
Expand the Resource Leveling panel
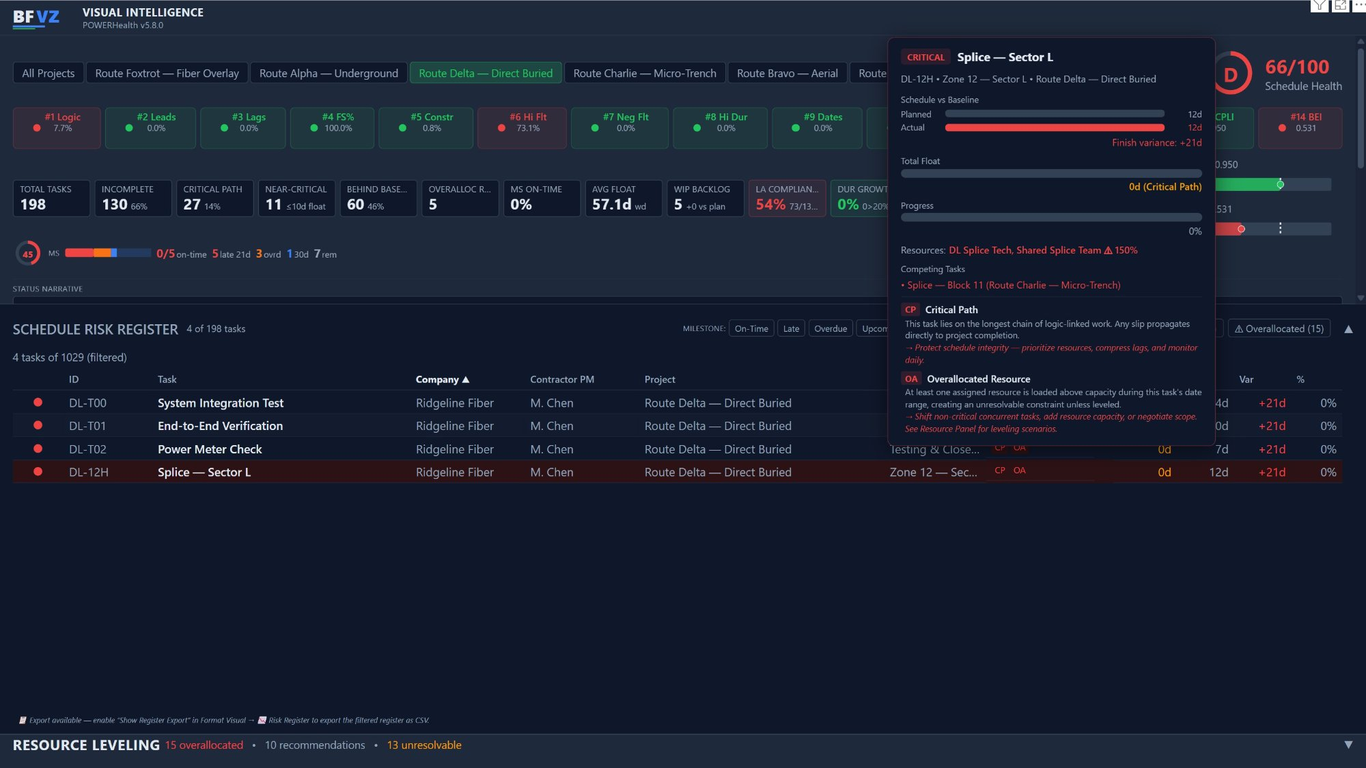1348,745
